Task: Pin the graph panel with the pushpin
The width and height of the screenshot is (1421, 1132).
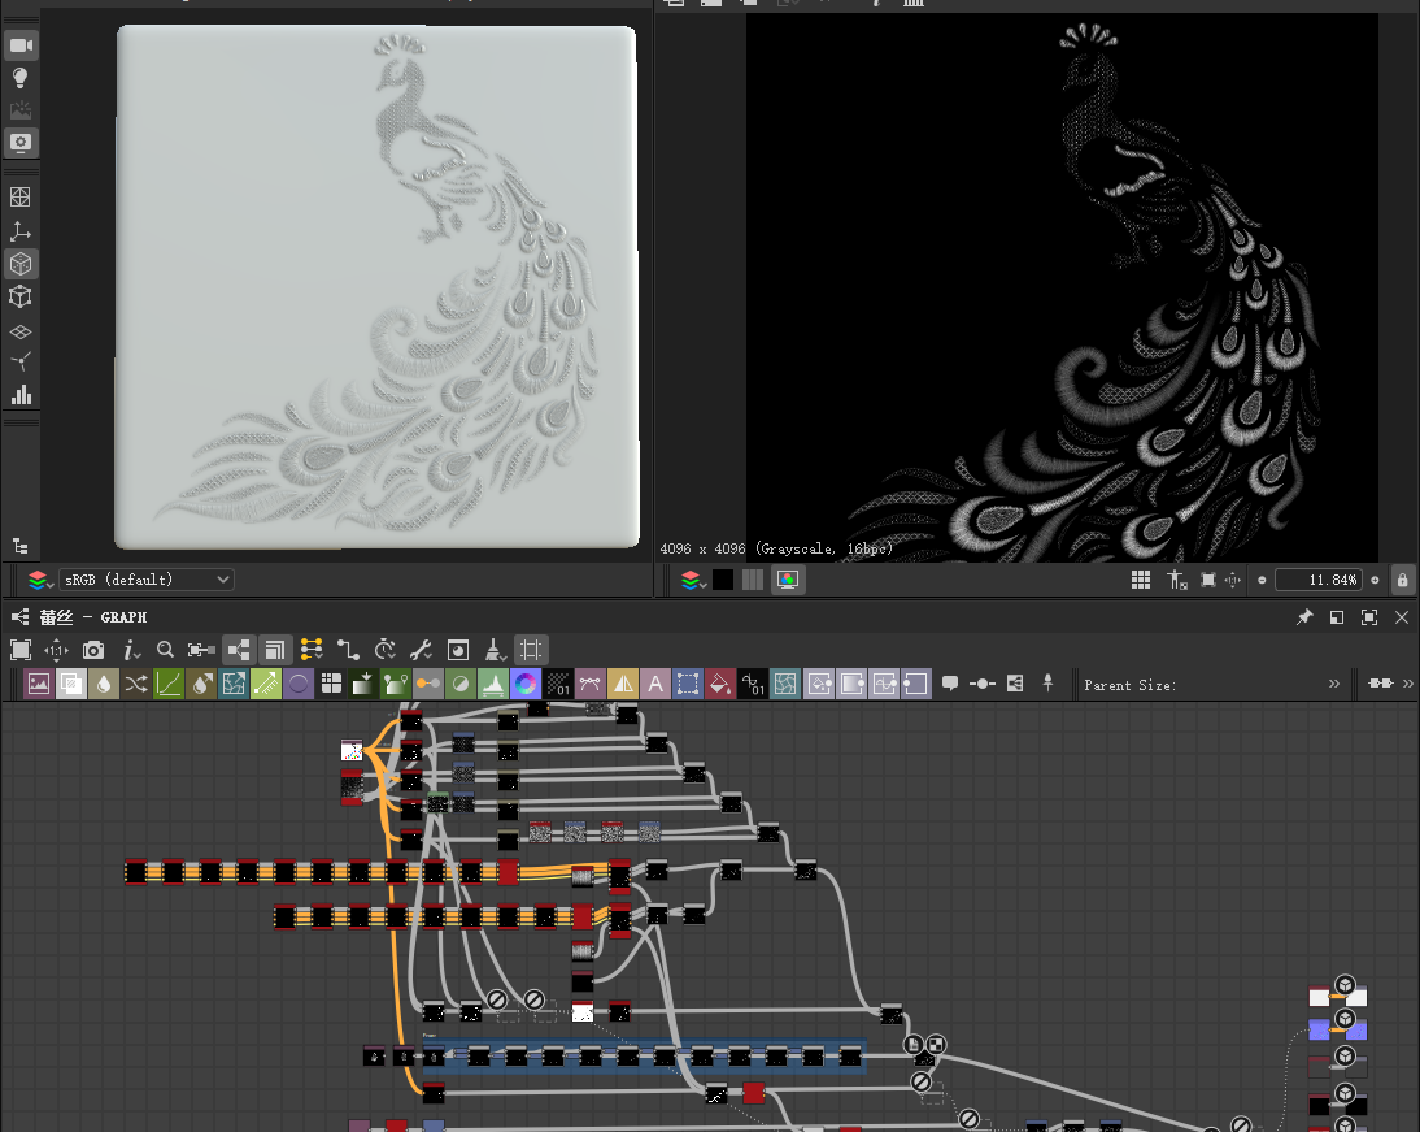Action: pyautogui.click(x=1304, y=617)
